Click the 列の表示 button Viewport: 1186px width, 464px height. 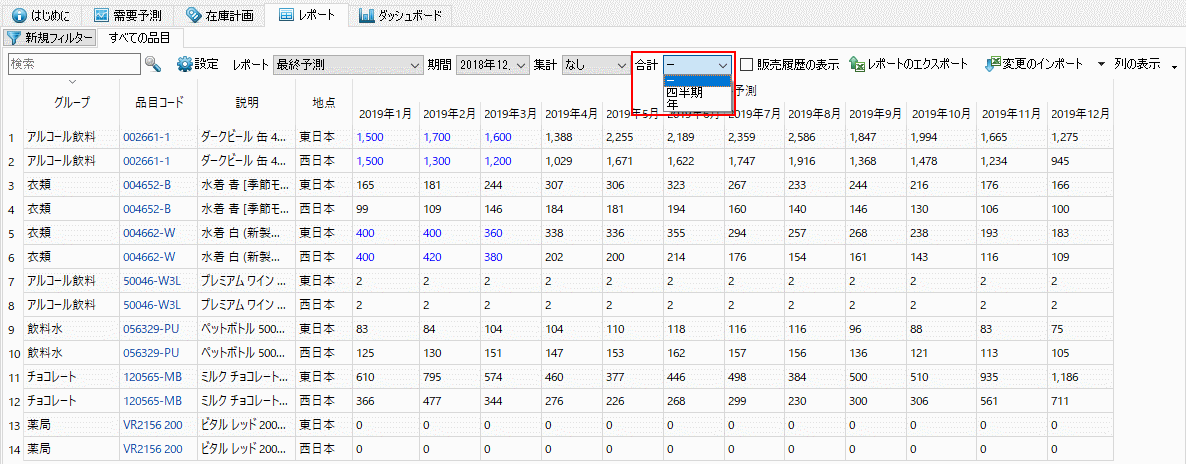click(1137, 64)
